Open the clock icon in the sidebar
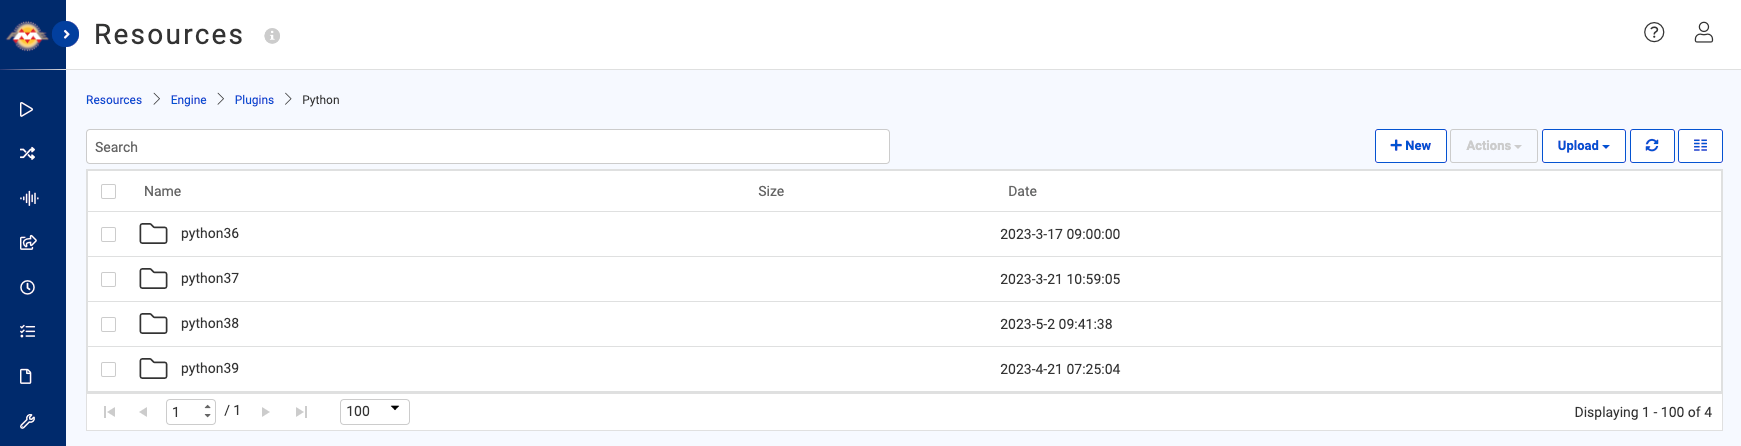Screen dimensions: 1741x446 point(28,287)
